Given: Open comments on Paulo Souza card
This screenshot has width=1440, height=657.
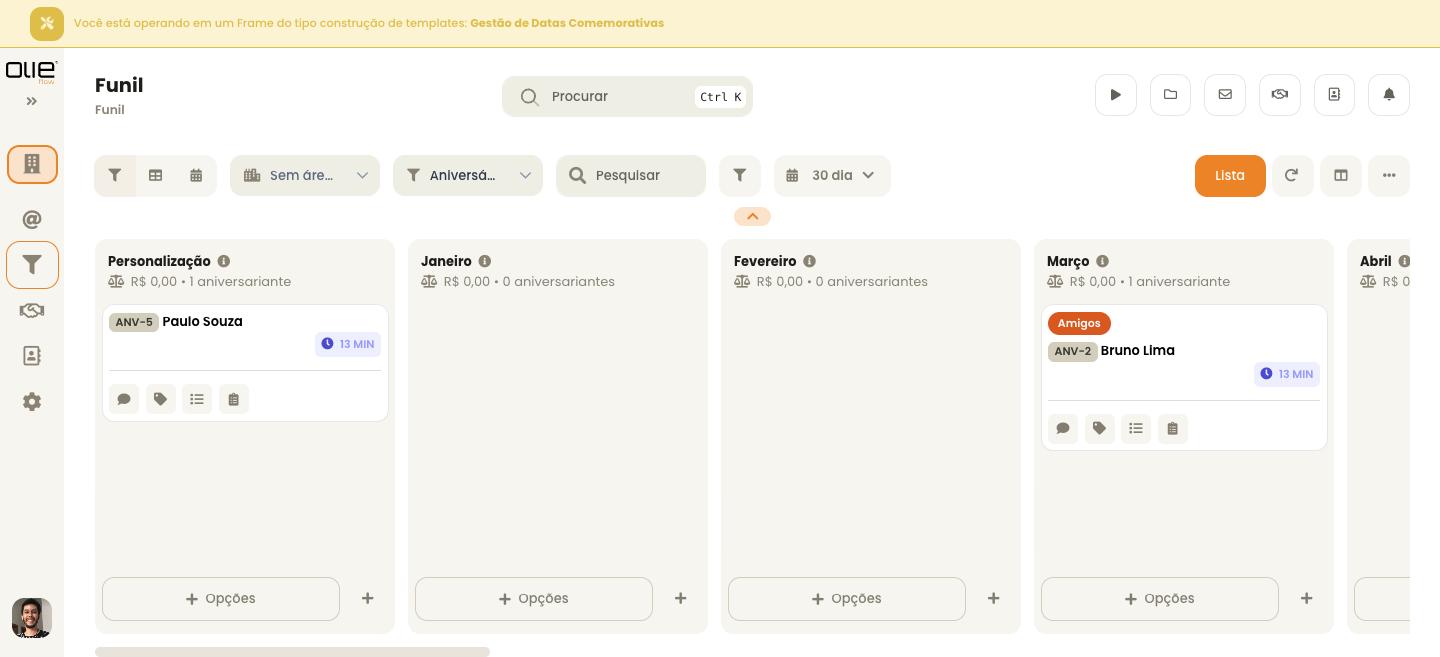Looking at the screenshot, I should click(x=124, y=399).
